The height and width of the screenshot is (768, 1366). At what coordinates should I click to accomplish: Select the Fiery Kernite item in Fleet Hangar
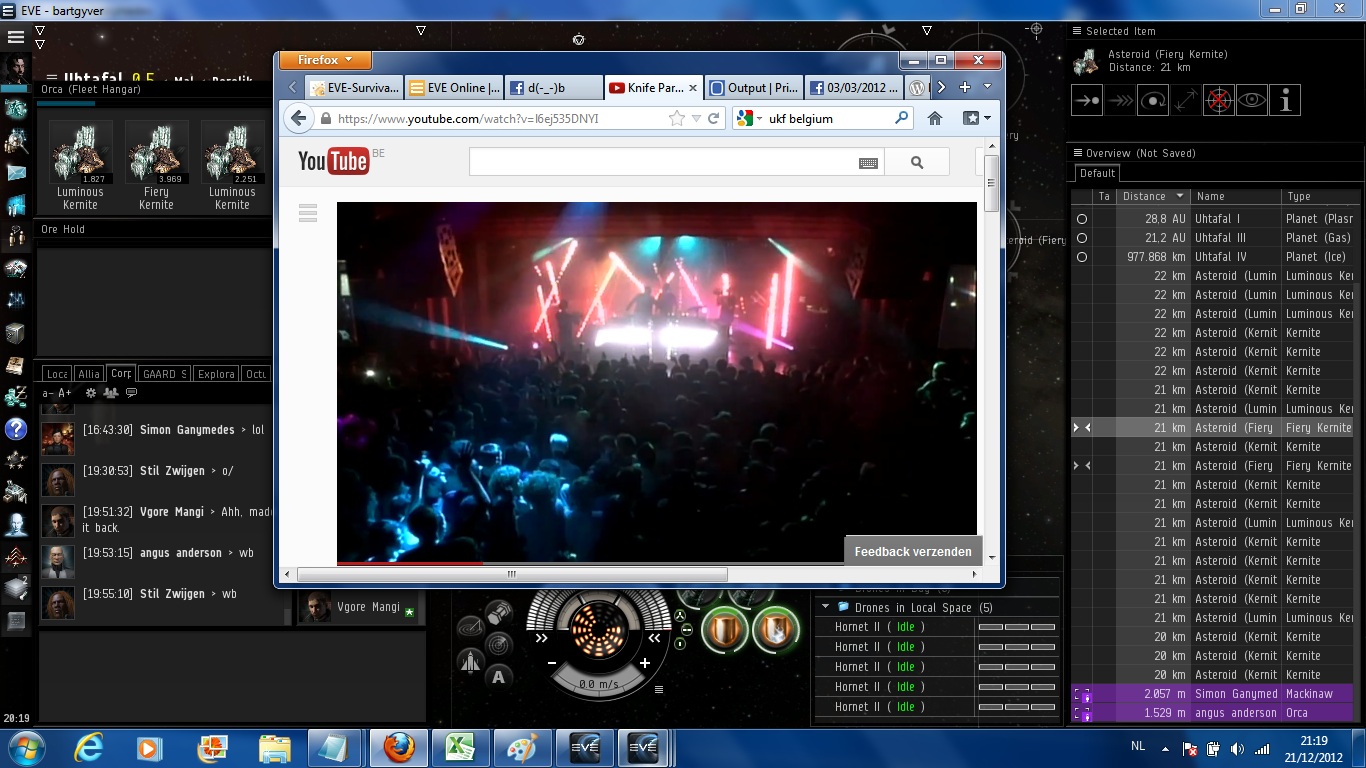[156, 166]
